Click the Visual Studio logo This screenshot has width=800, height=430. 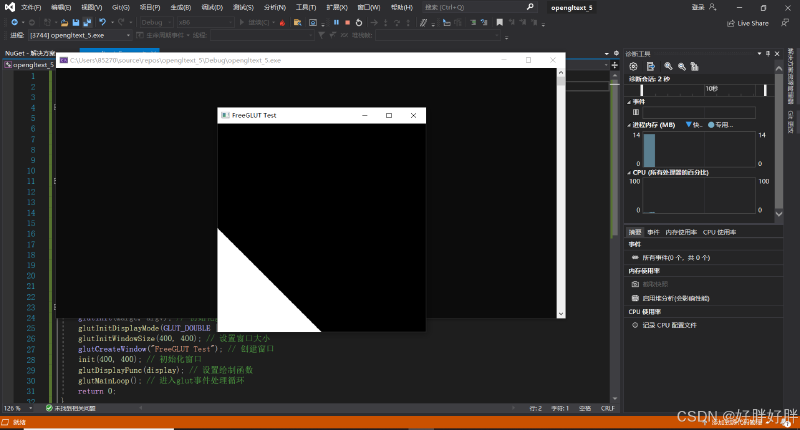pos(10,7)
